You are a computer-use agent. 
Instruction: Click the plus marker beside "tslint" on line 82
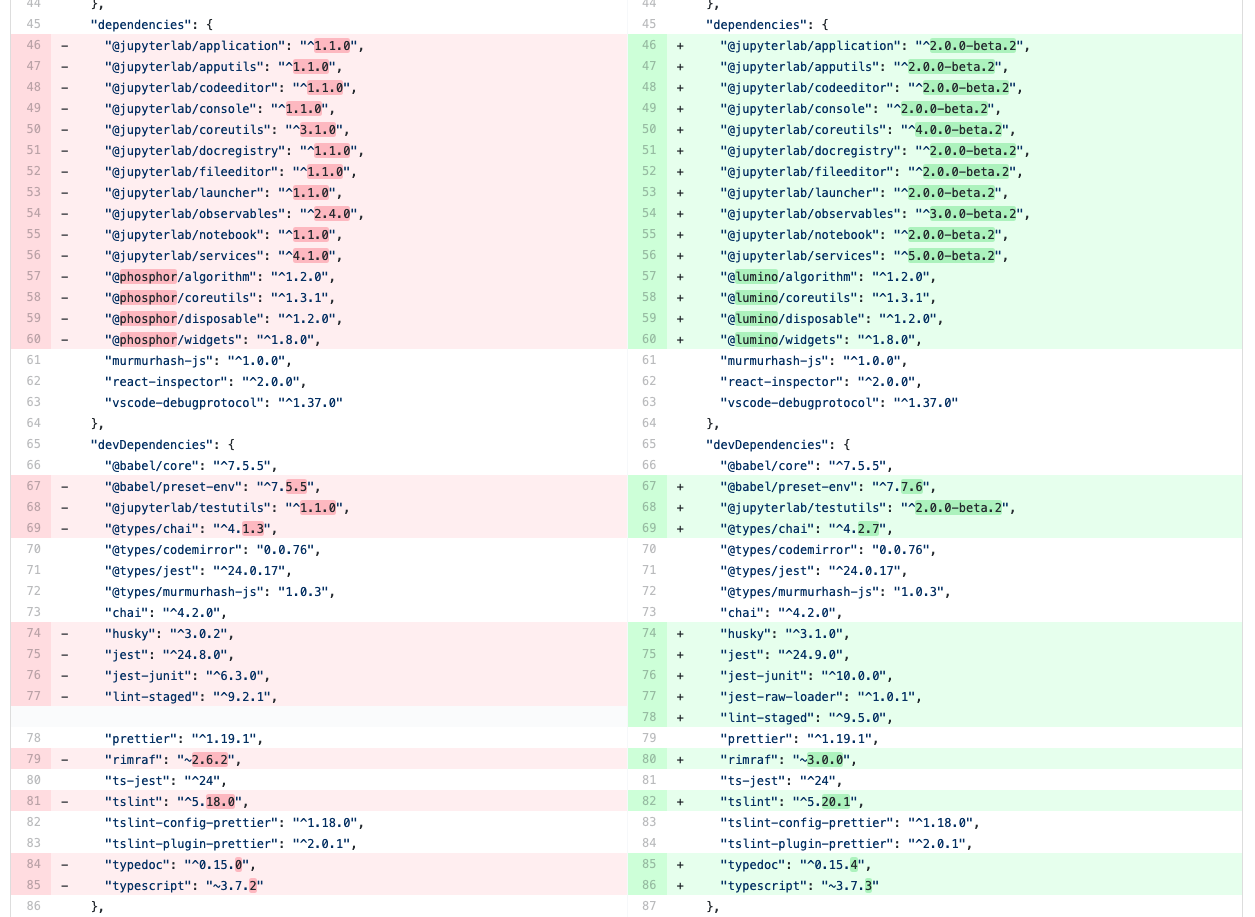tap(680, 801)
